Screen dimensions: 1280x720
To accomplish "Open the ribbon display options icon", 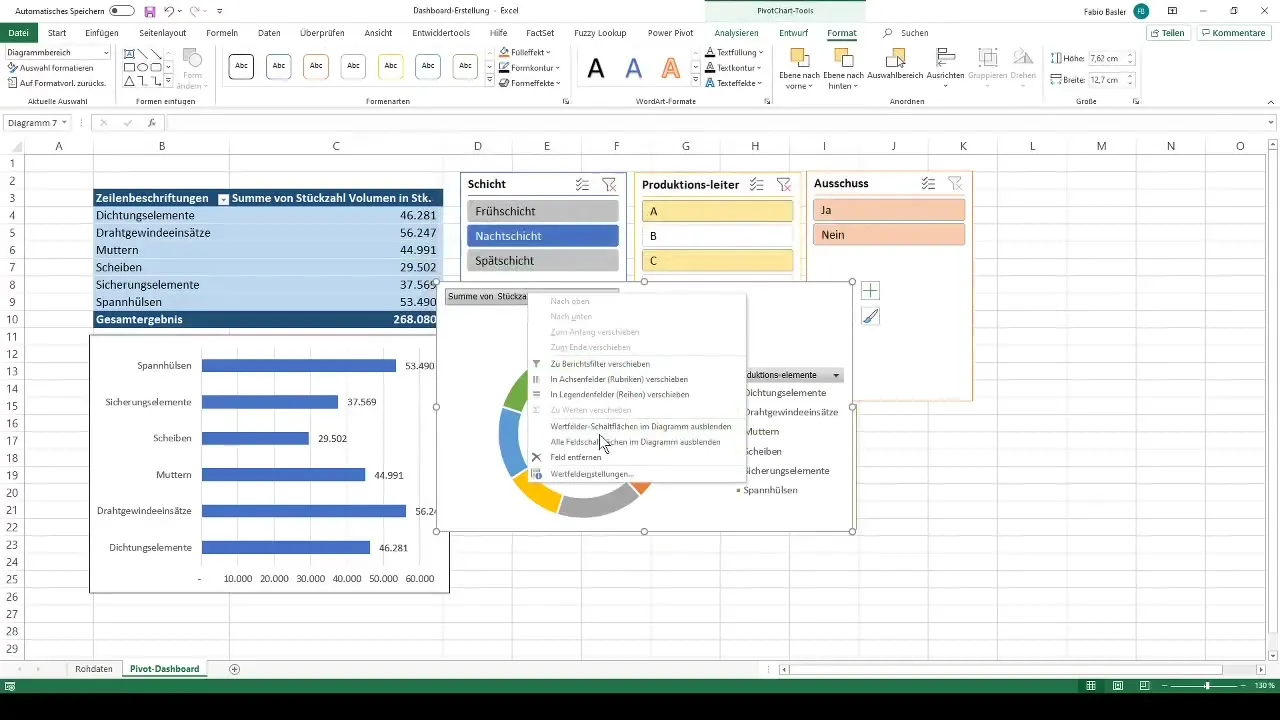I will click(x=1172, y=11).
